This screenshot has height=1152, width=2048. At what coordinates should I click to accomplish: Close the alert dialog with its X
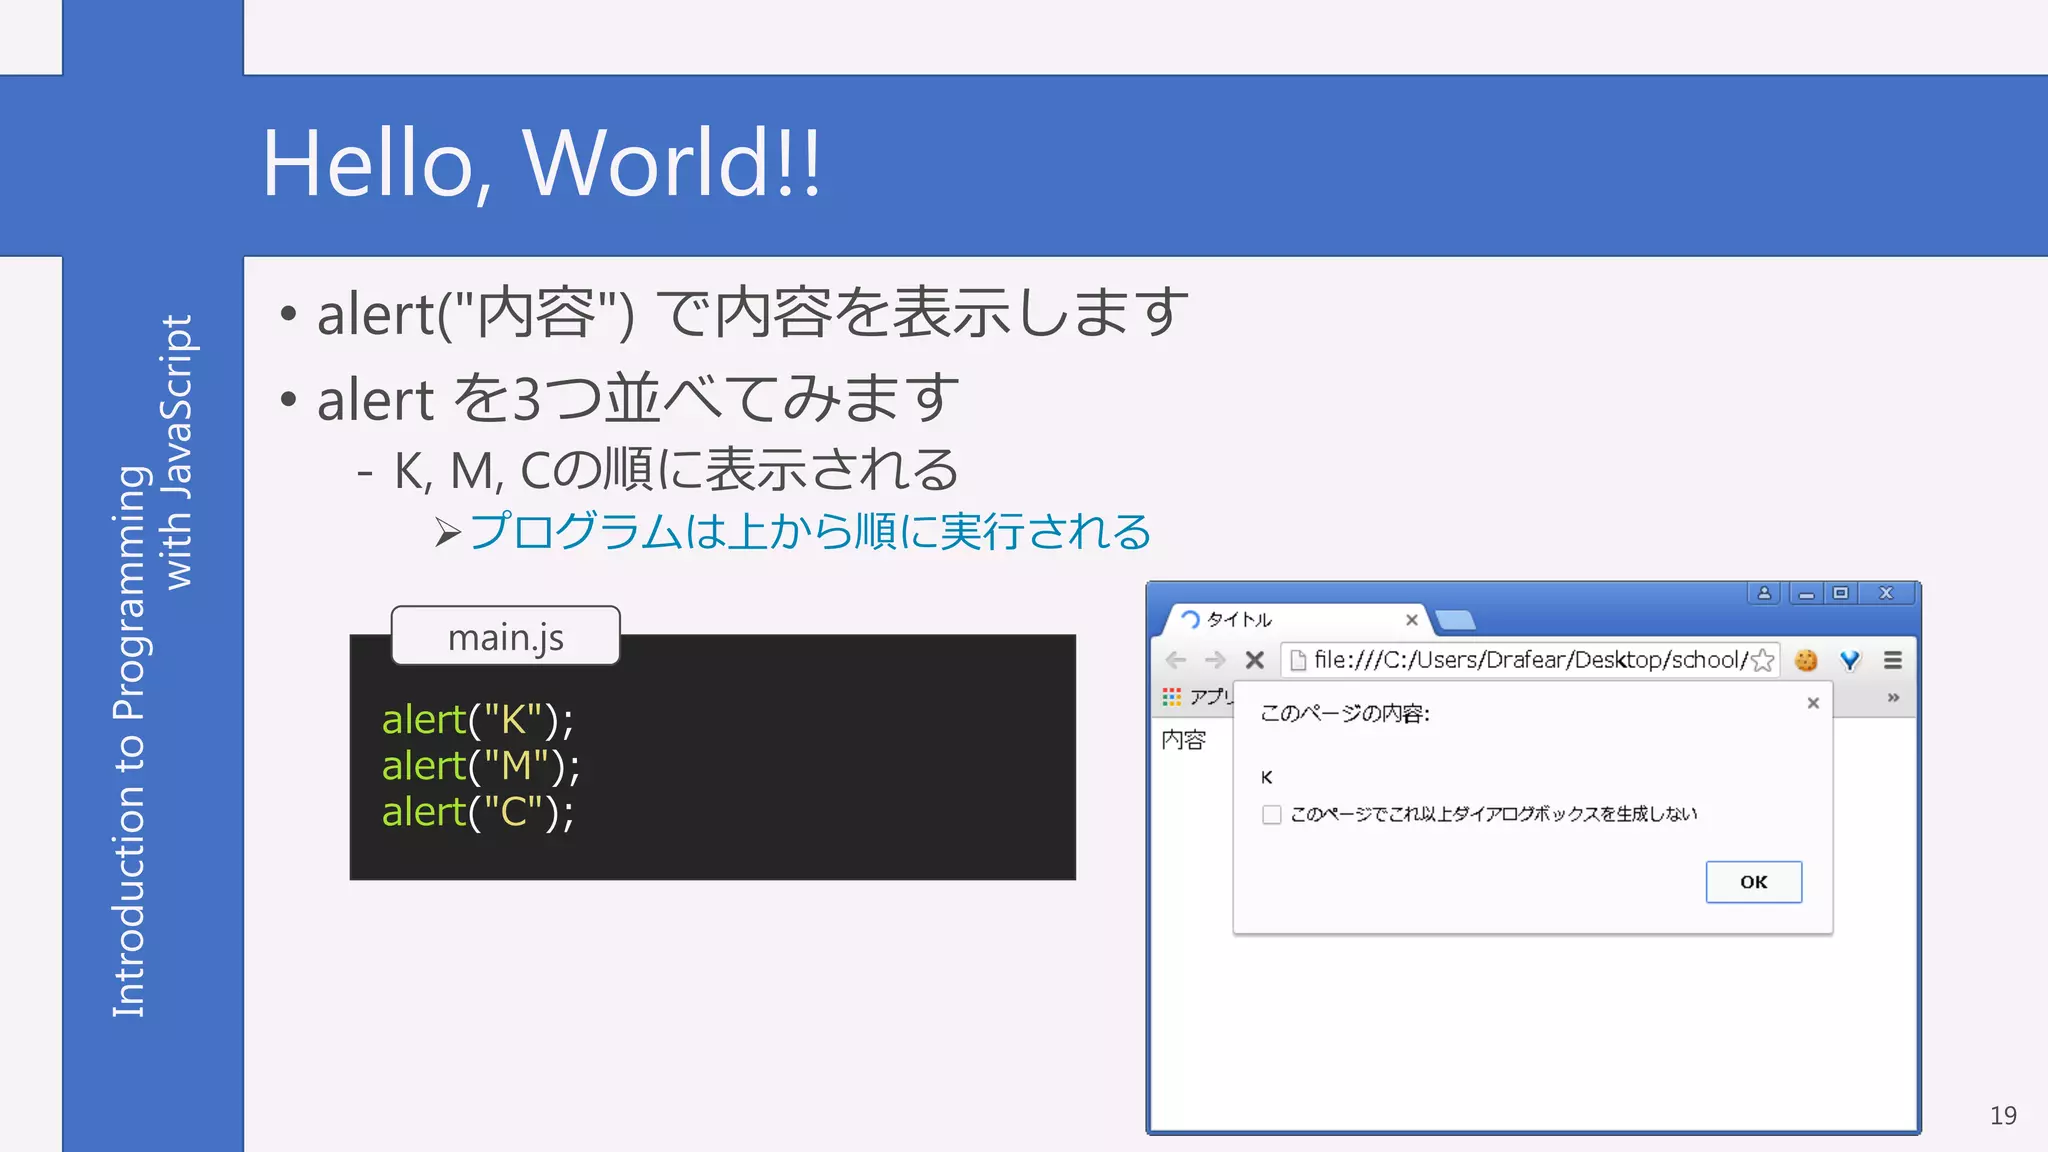pos(1812,703)
